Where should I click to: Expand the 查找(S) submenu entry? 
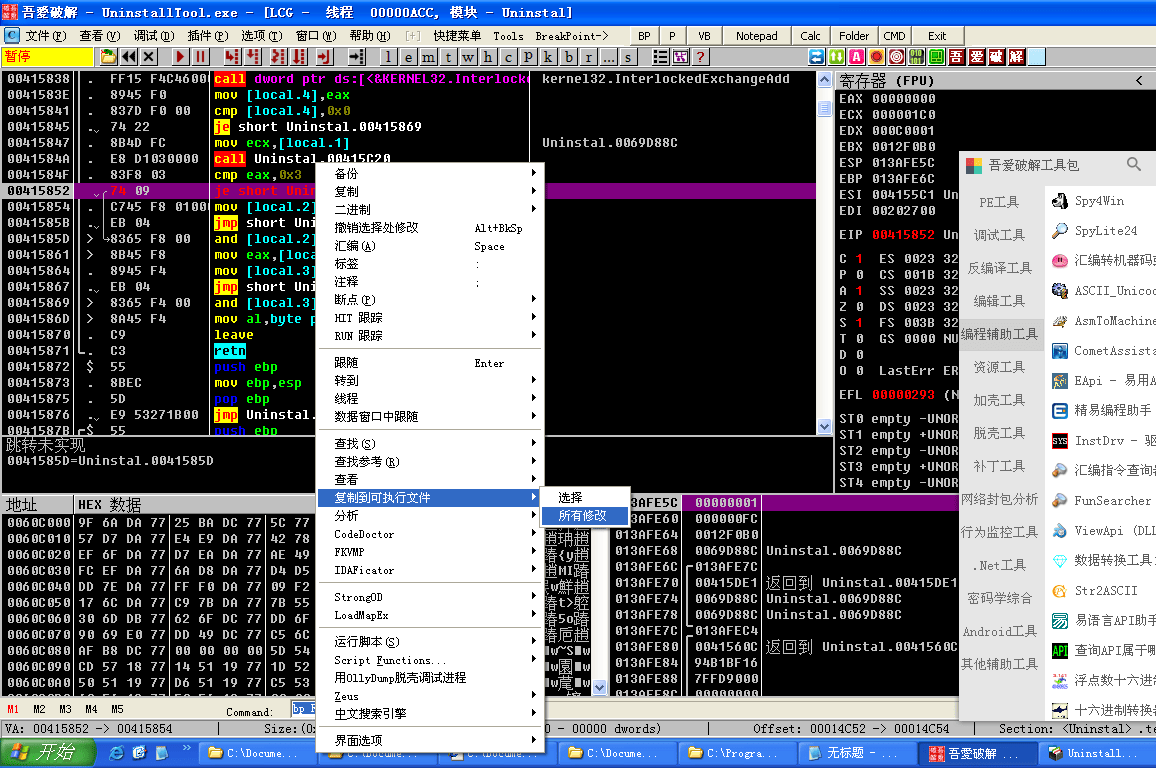[430, 443]
